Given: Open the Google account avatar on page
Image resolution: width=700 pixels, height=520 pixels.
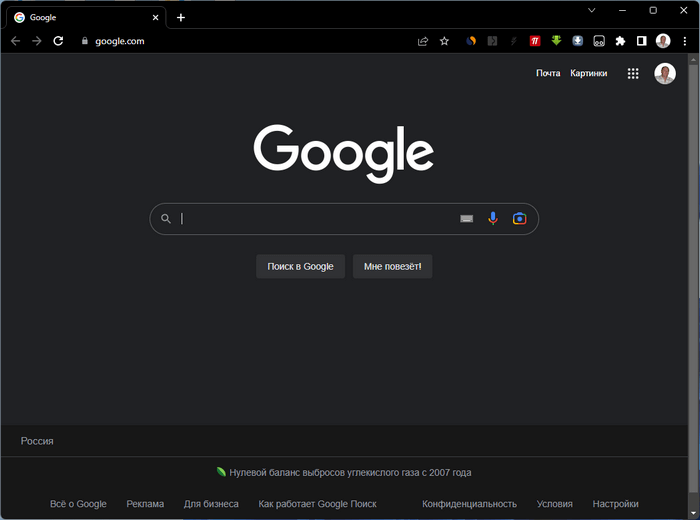Looking at the screenshot, I should point(665,74).
